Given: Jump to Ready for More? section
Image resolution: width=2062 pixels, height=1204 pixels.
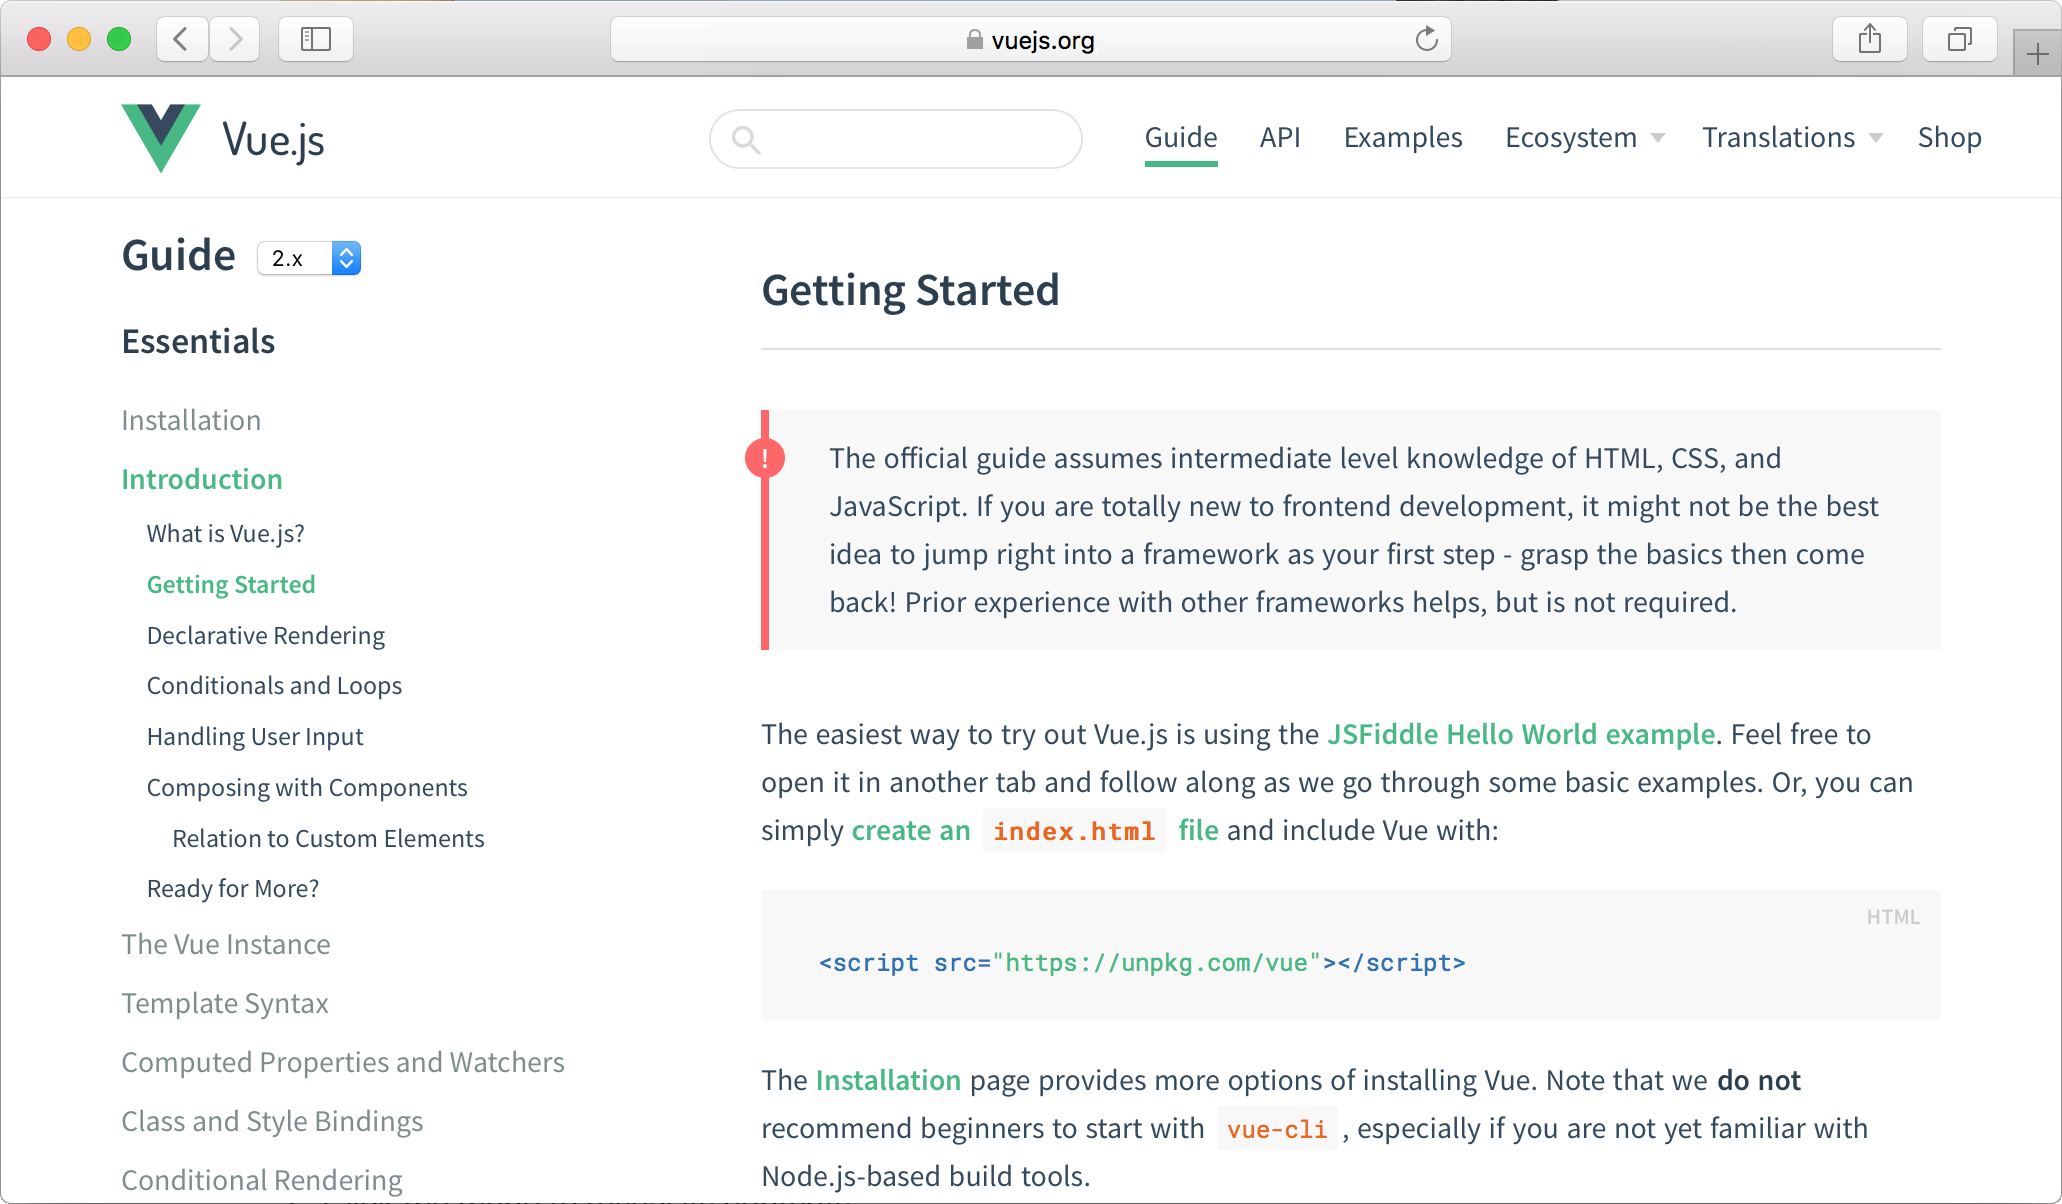Looking at the screenshot, I should pos(233,889).
